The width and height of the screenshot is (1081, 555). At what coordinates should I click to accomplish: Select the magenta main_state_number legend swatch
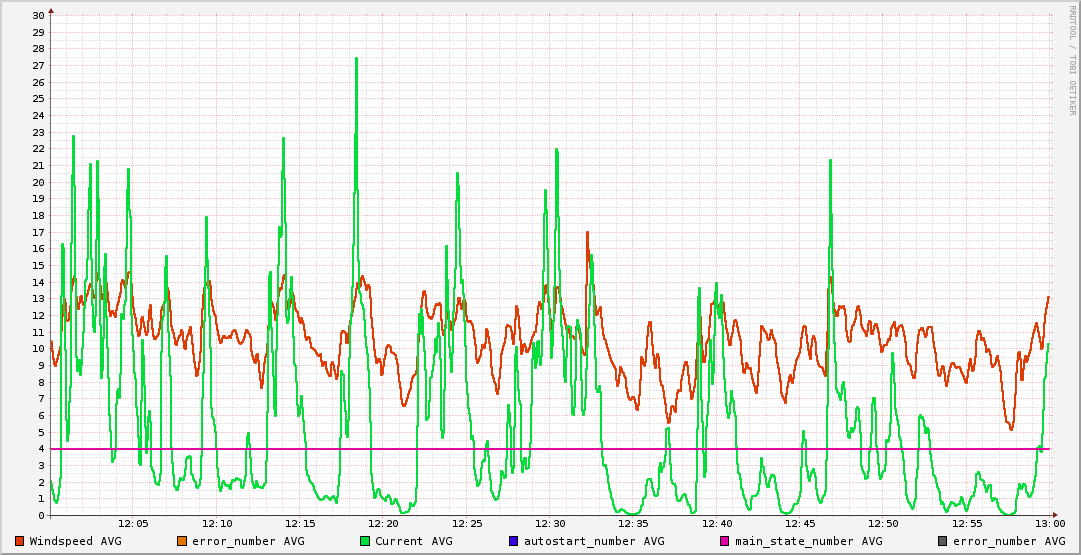coord(725,541)
